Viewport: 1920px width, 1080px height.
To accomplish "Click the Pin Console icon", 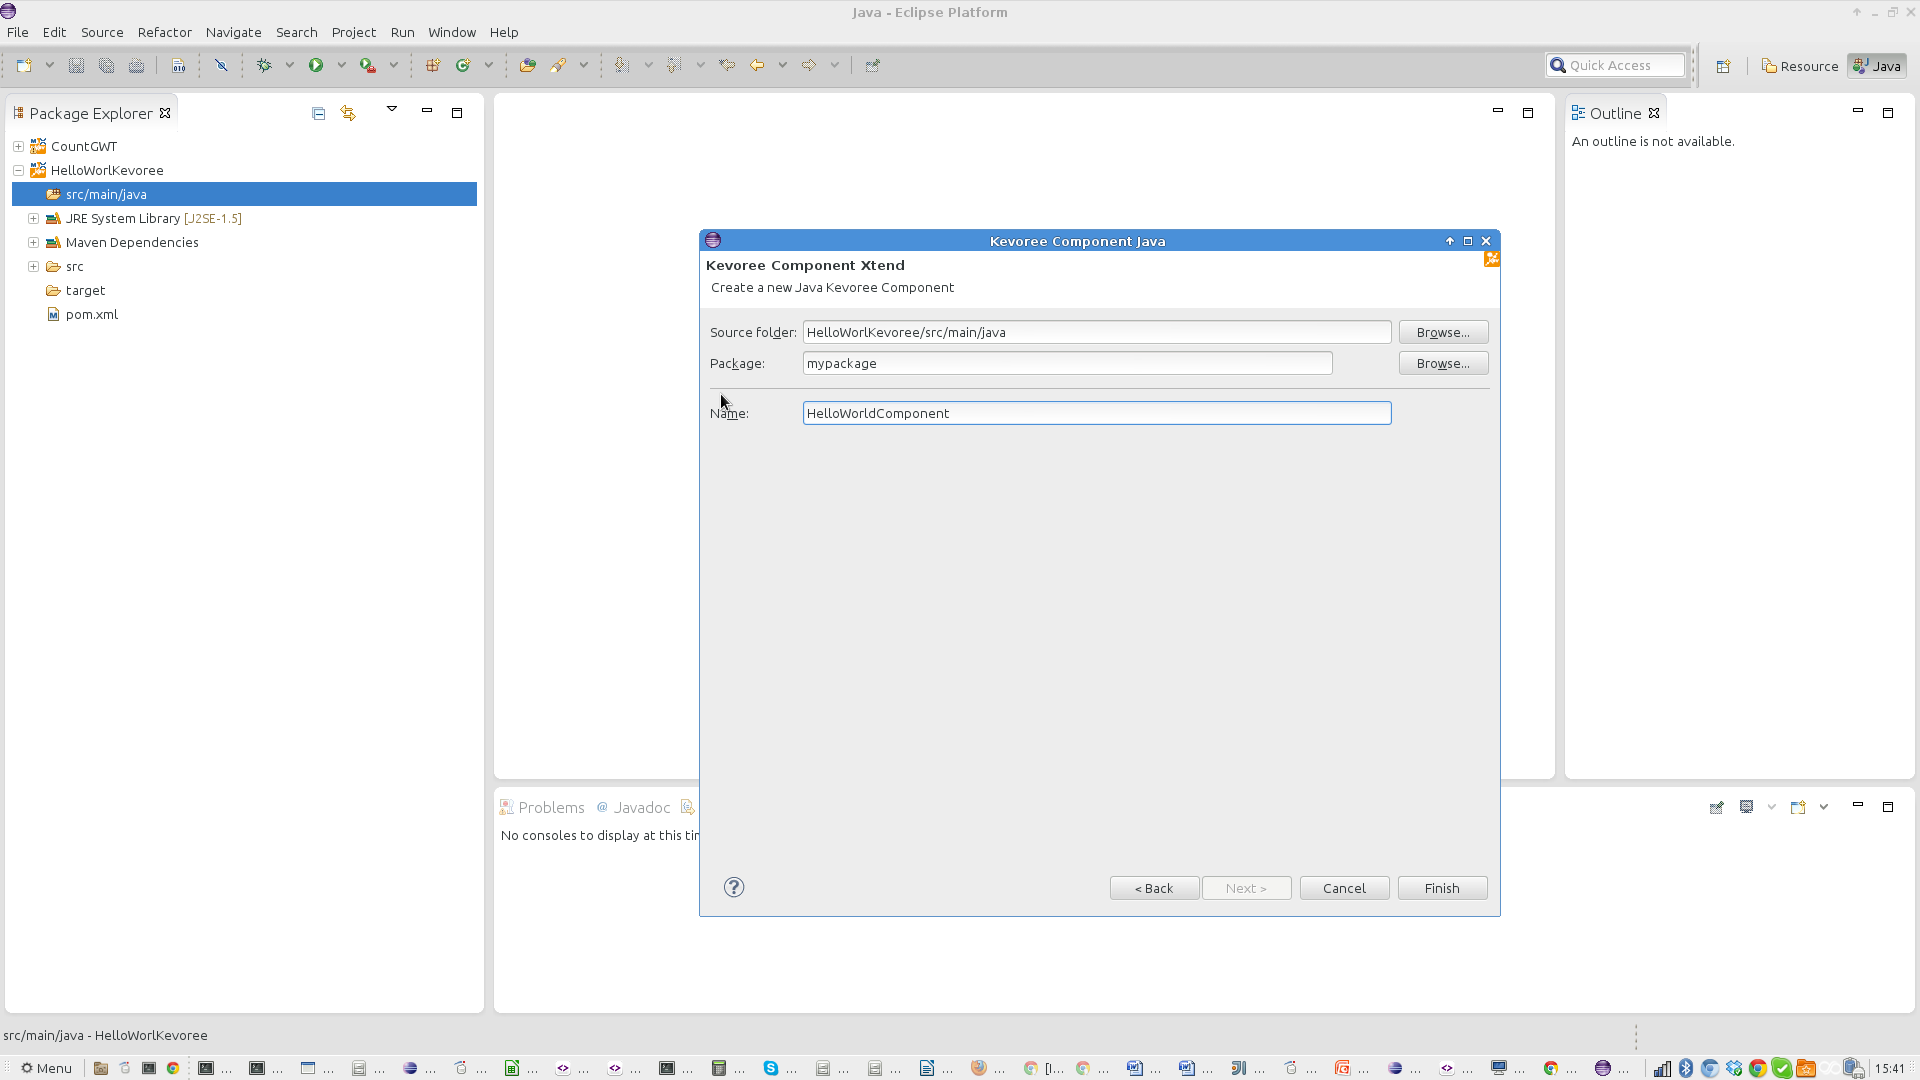I will point(1716,807).
